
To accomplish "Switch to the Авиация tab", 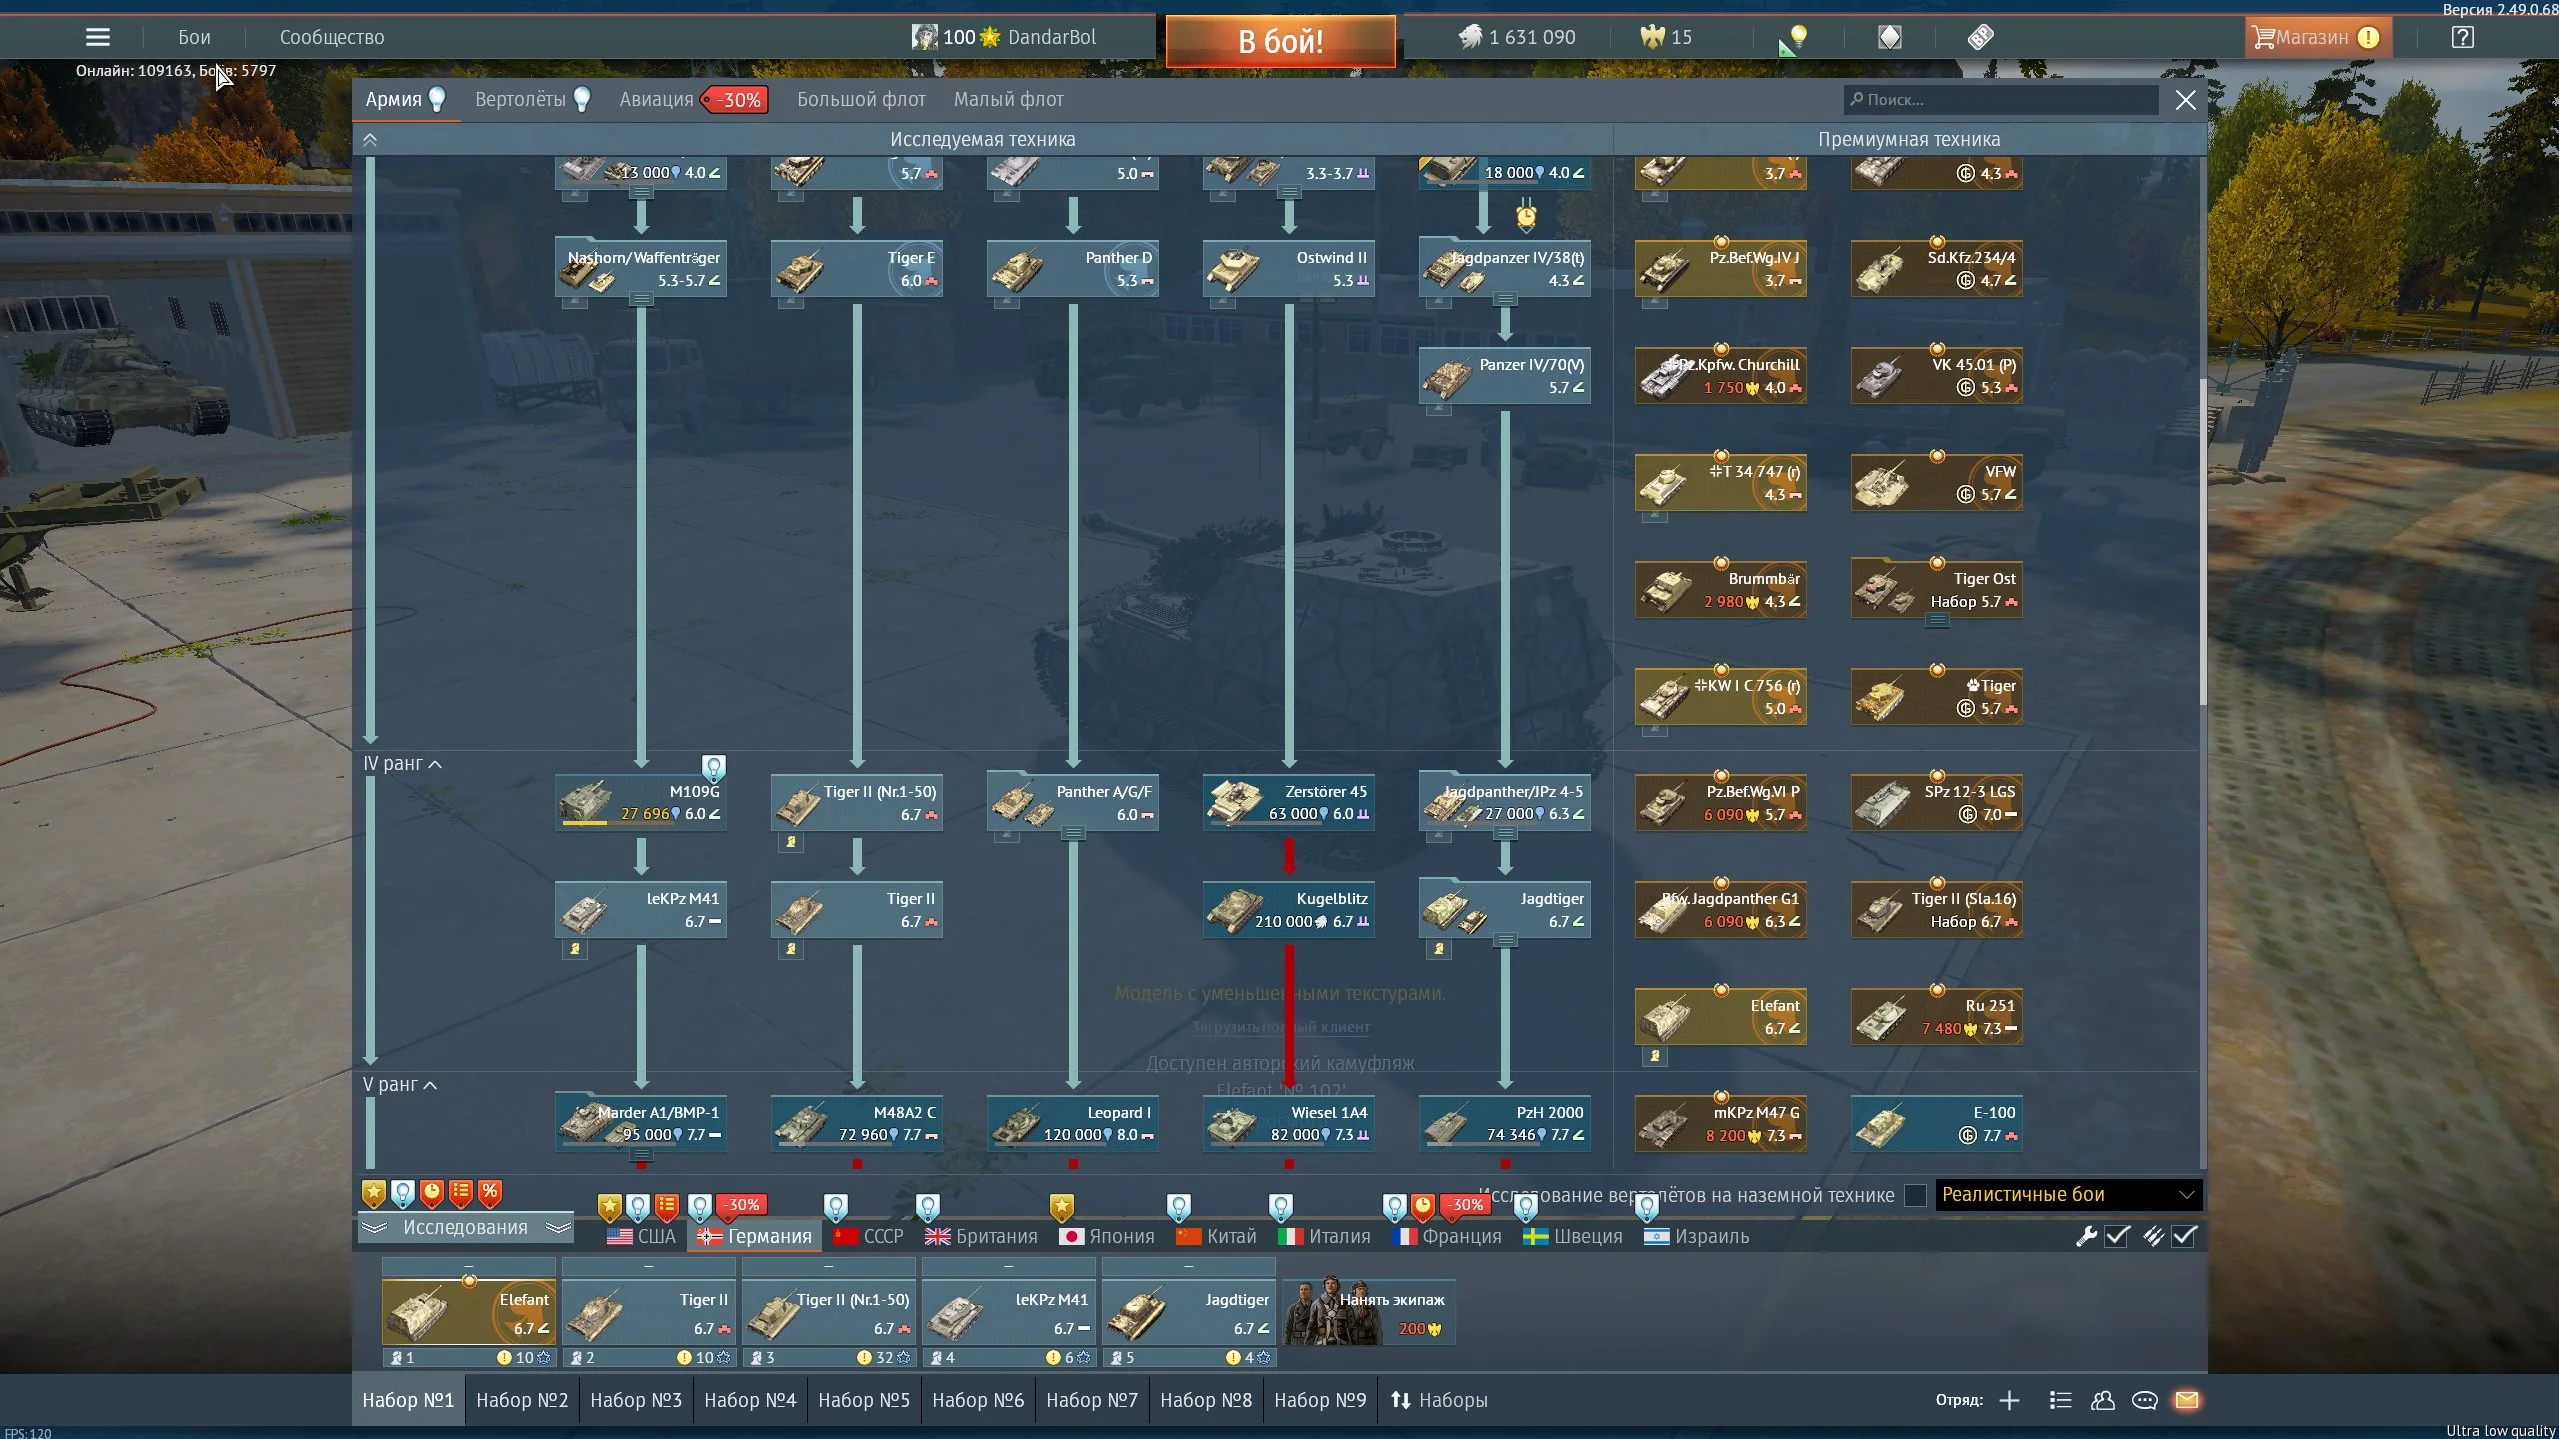I will [x=656, y=99].
